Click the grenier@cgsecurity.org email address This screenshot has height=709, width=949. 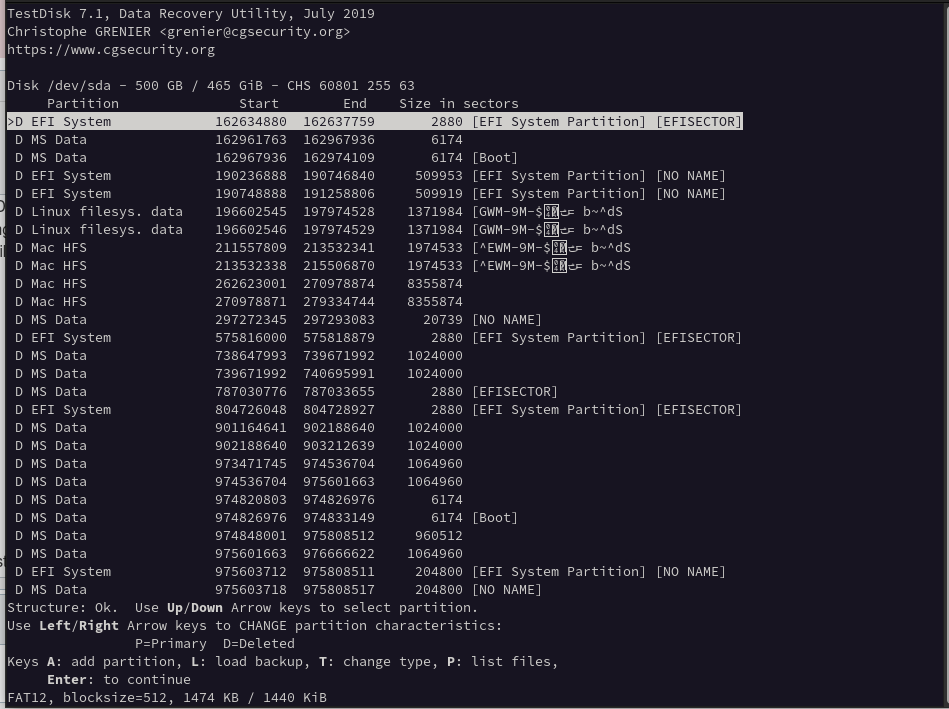(255, 31)
